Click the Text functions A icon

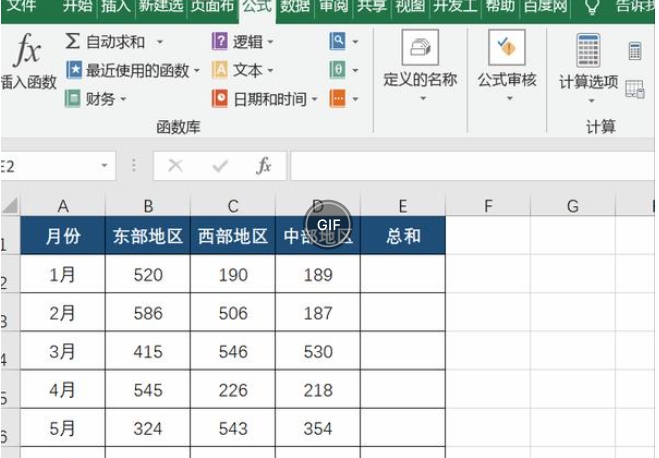coord(220,70)
